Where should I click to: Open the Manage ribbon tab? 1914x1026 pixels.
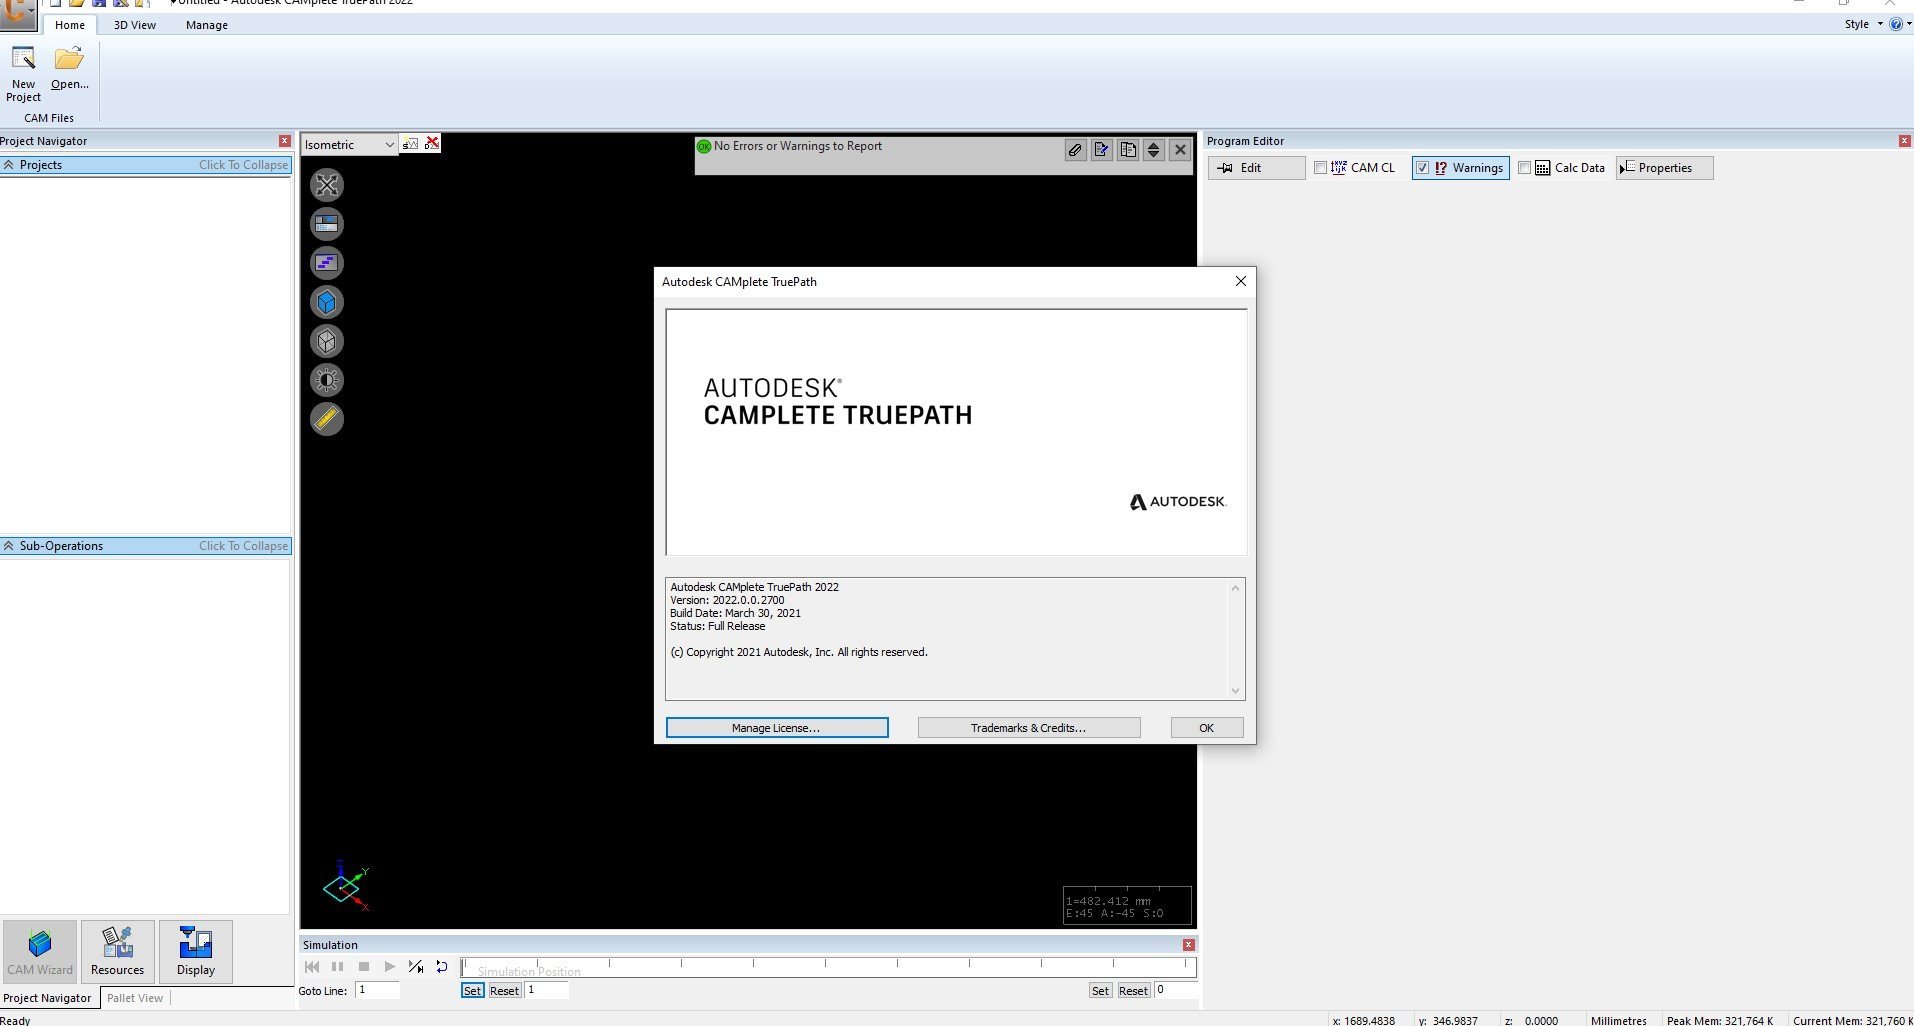[207, 25]
